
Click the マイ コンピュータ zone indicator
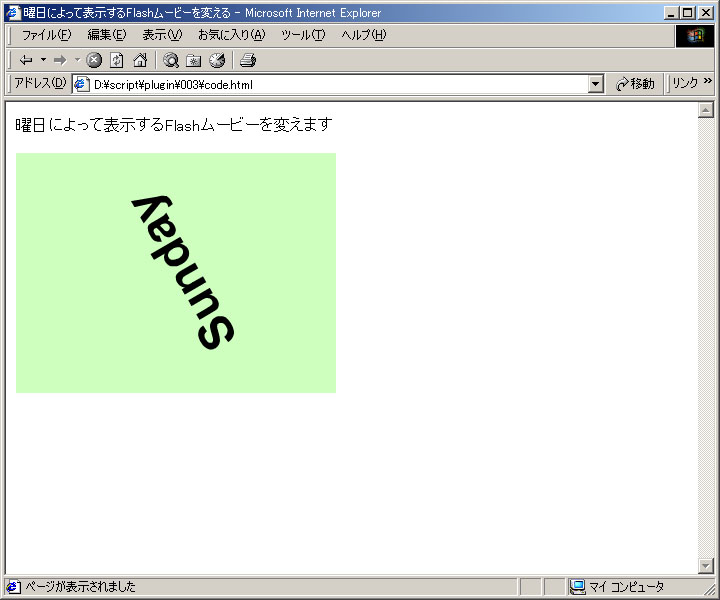(617, 587)
